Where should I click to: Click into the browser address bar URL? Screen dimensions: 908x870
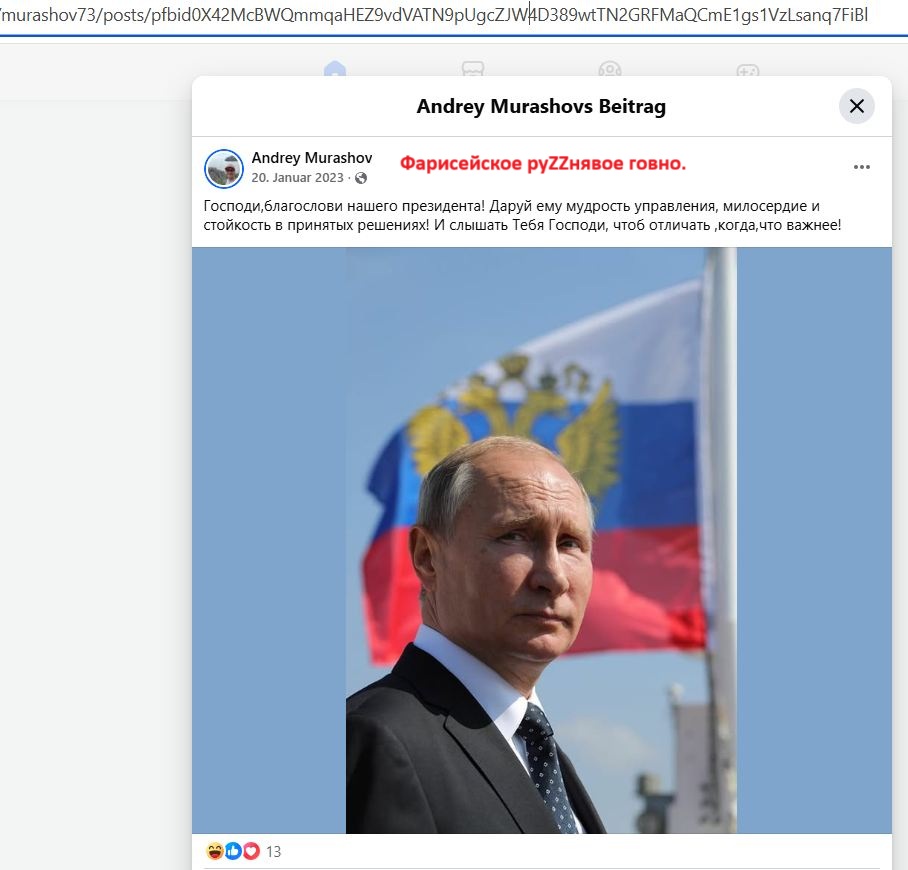434,15
